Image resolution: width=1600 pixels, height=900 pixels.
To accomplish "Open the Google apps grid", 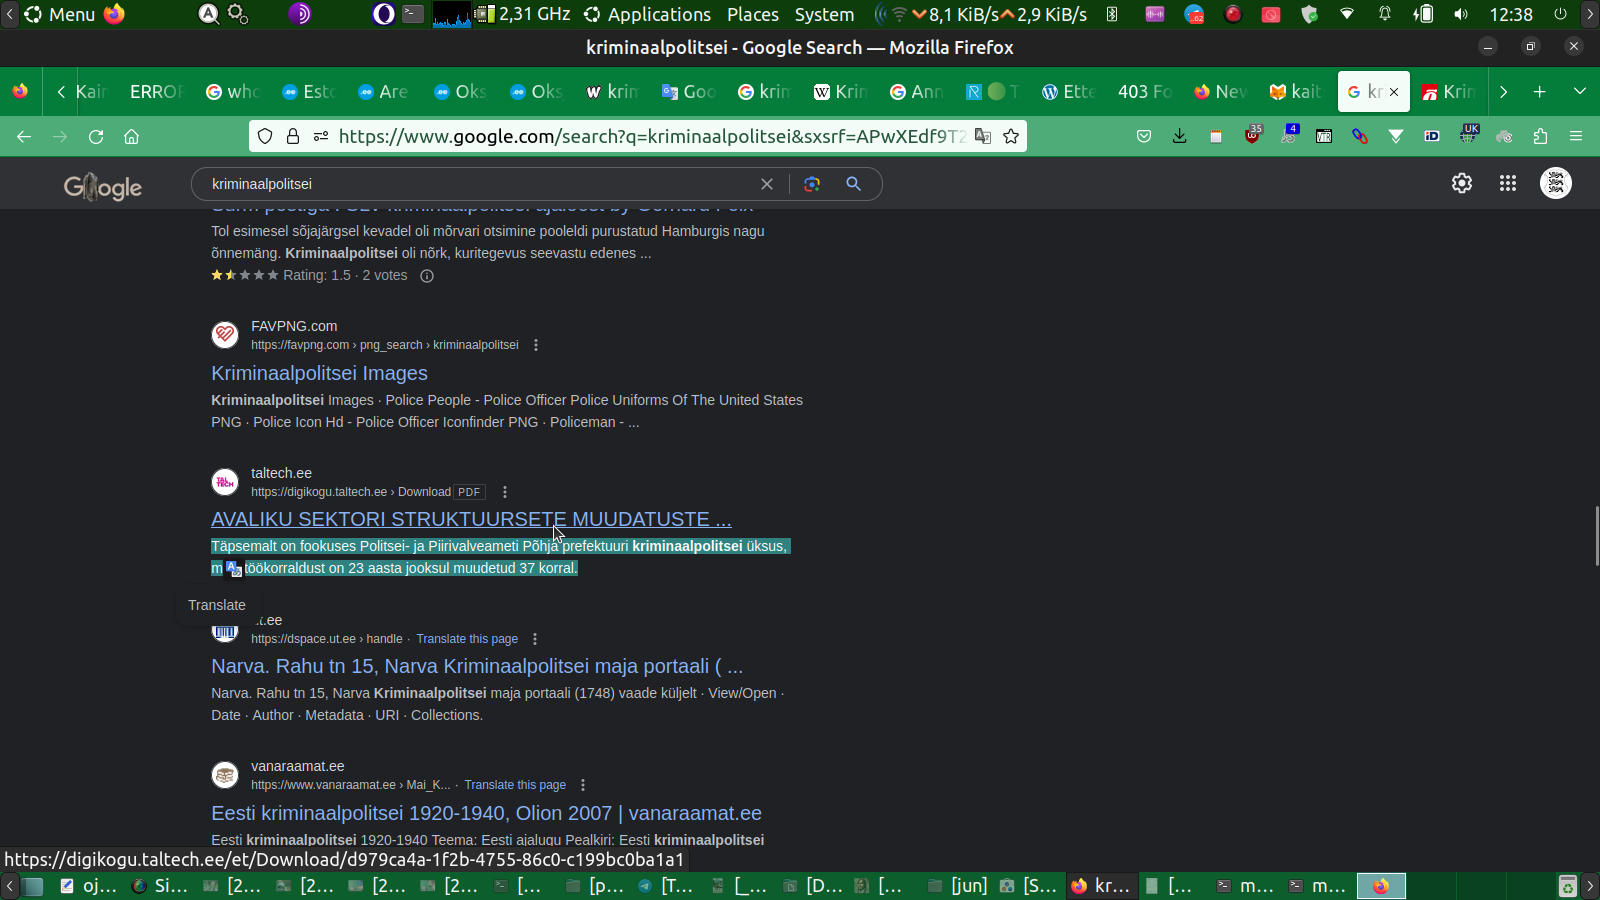I will coord(1508,183).
